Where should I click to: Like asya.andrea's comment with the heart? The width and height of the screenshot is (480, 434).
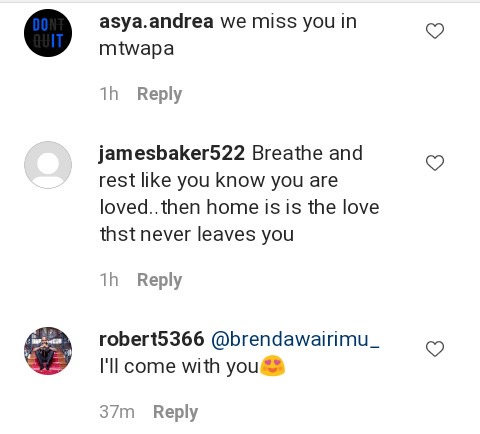tap(435, 31)
